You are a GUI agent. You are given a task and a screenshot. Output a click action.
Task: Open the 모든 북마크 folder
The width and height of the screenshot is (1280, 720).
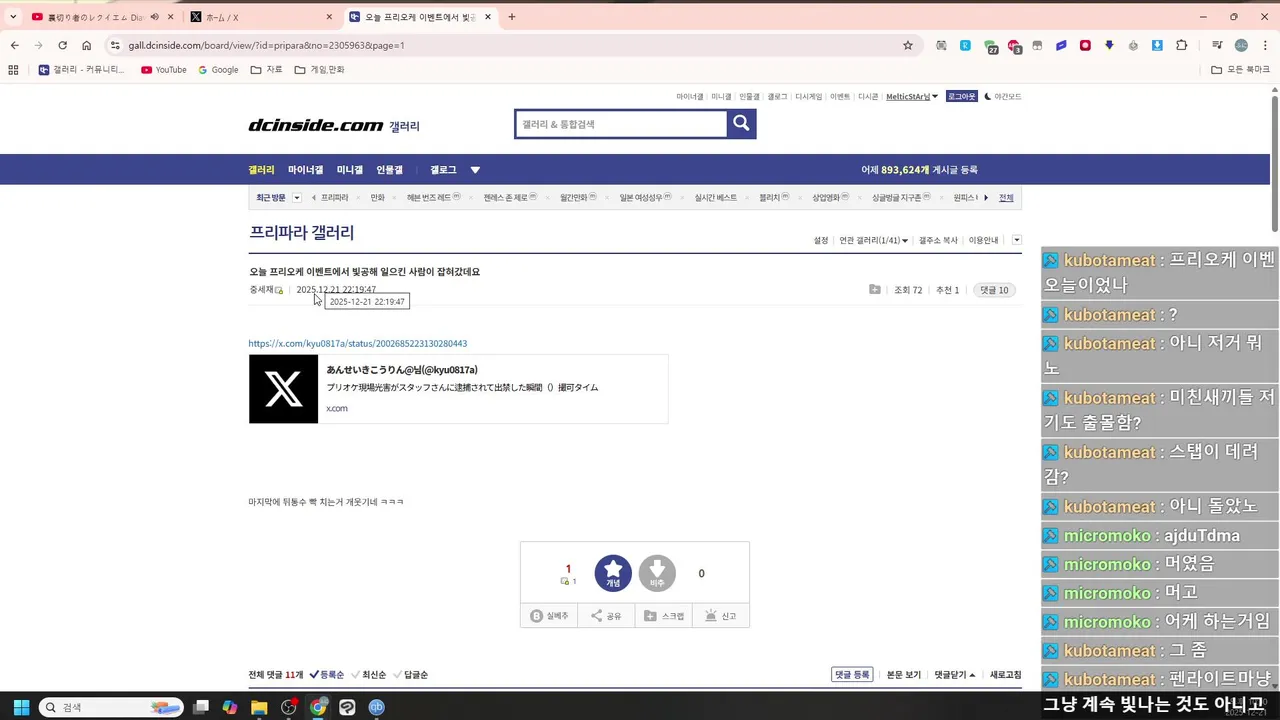pos(1240,70)
